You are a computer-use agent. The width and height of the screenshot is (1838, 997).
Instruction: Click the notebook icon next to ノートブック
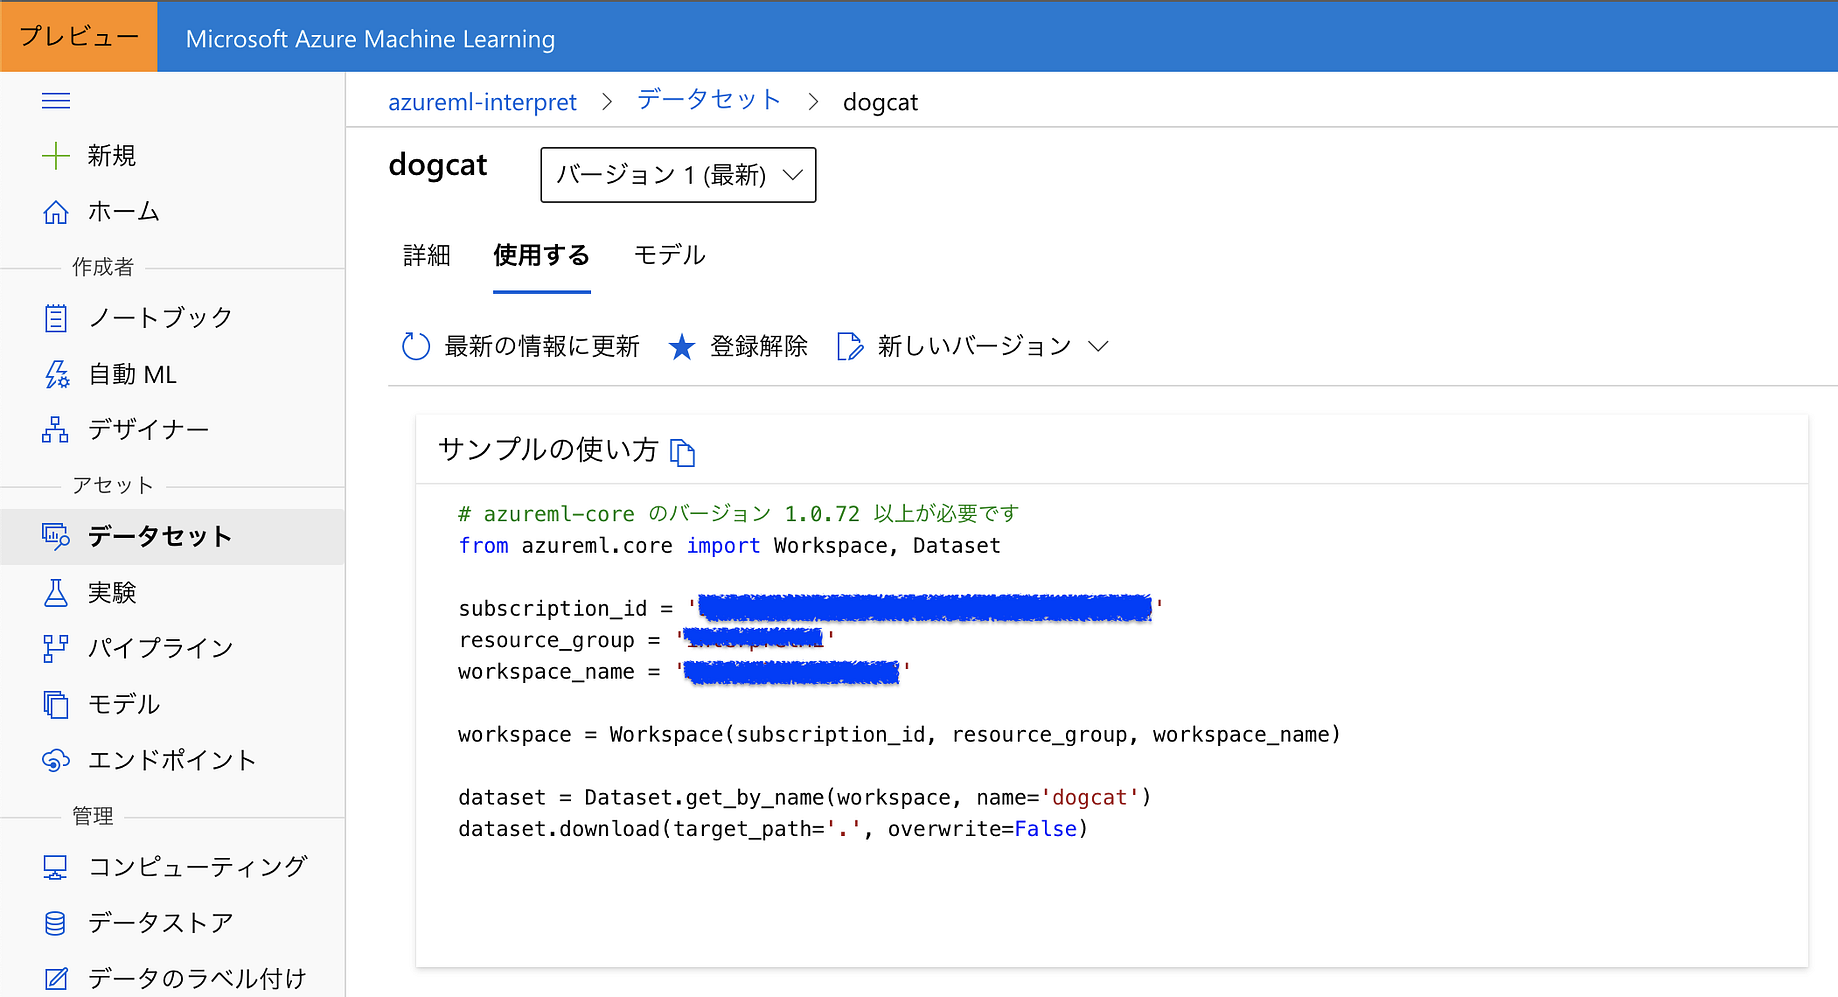coord(56,318)
